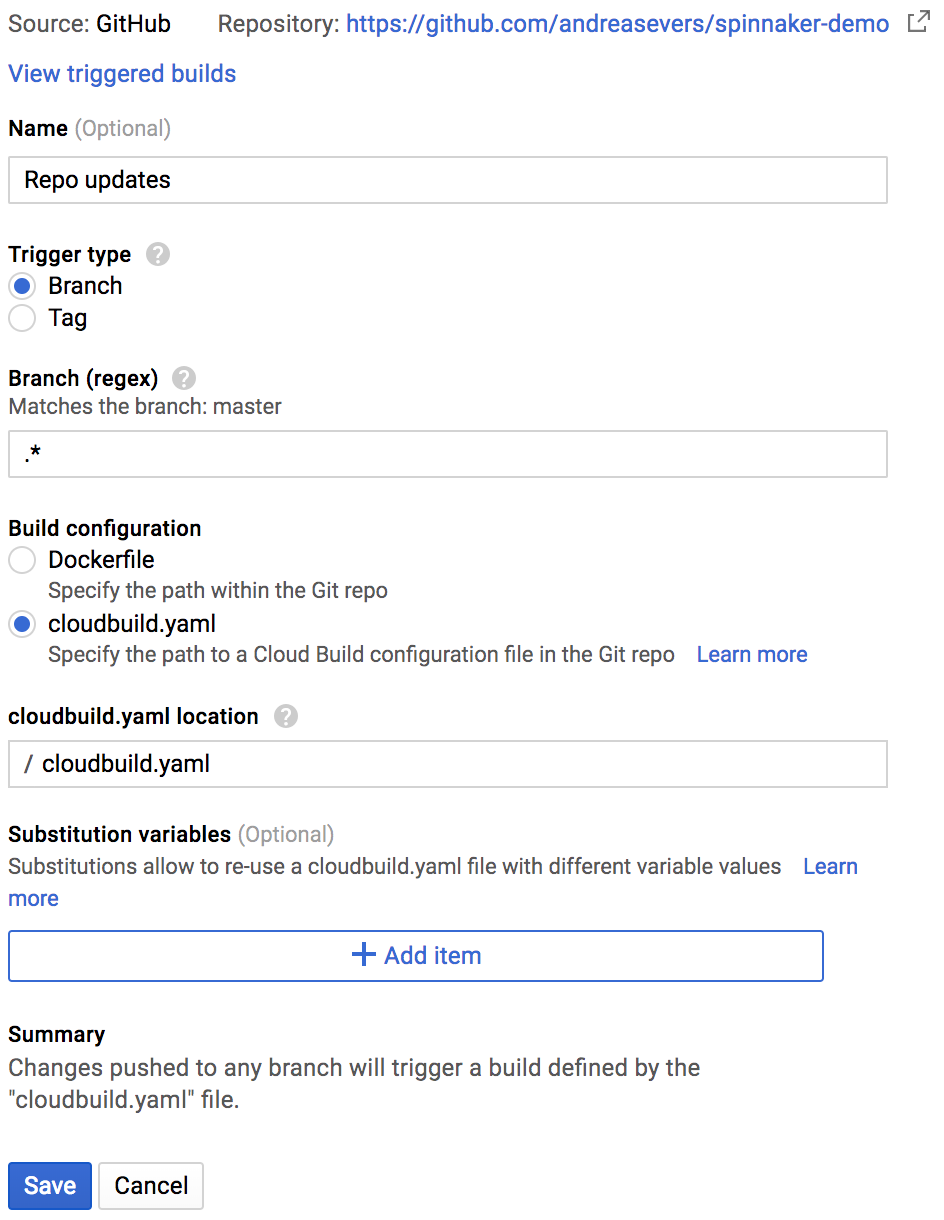
Task: Open repository in new window icon
Action: point(918,23)
